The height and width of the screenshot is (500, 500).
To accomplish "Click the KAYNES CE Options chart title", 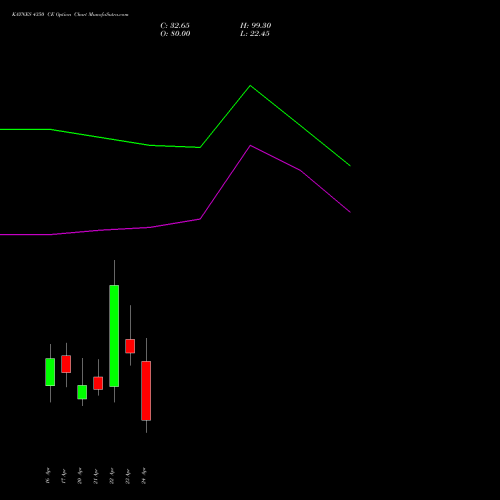I will 70,14.
